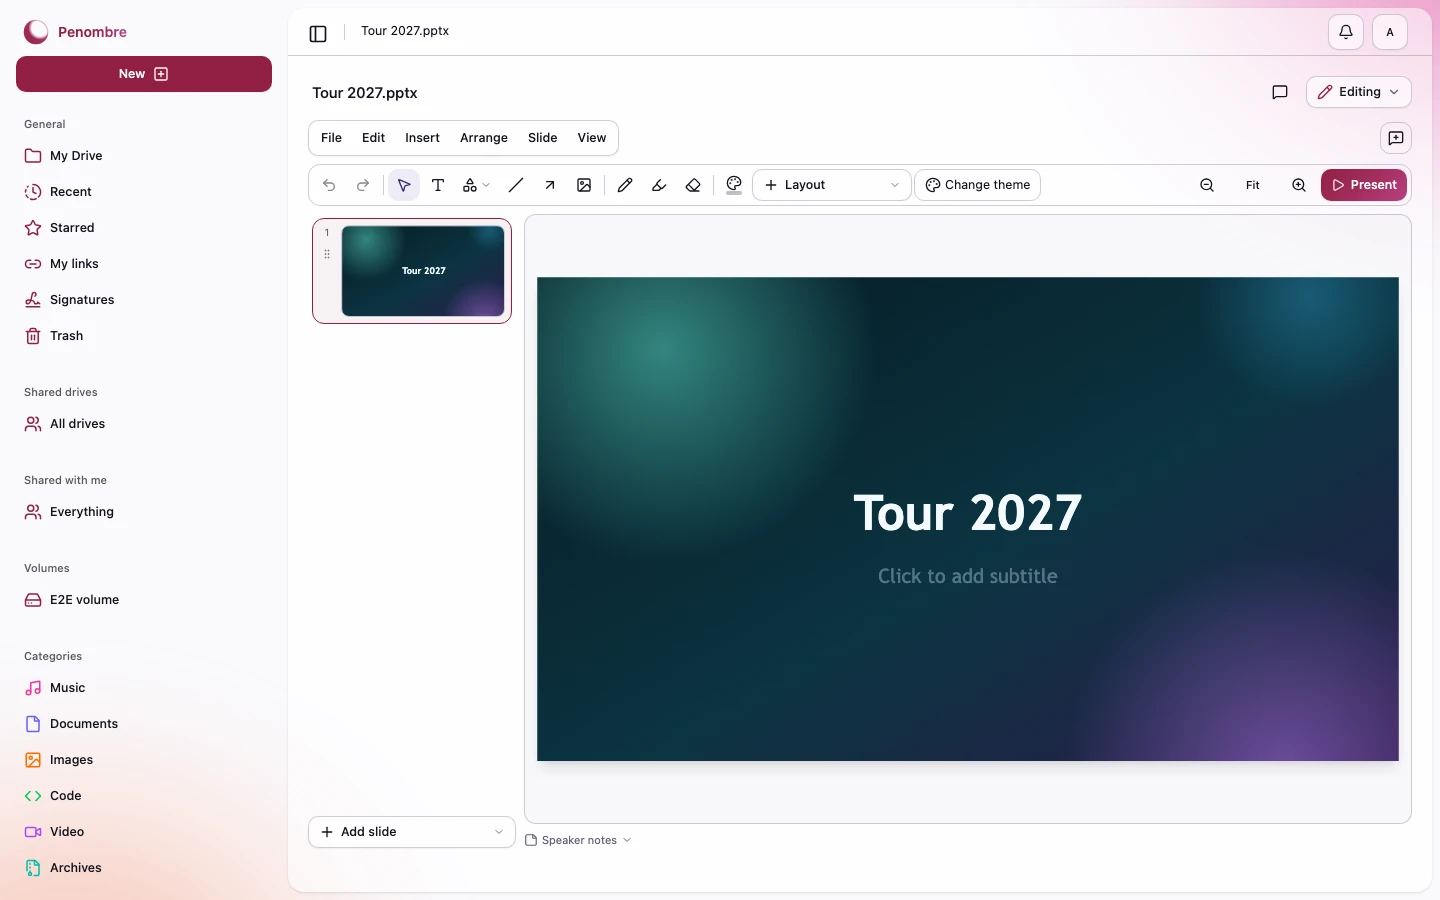Select the pointer selection tool
The width and height of the screenshot is (1440, 900).
click(404, 185)
